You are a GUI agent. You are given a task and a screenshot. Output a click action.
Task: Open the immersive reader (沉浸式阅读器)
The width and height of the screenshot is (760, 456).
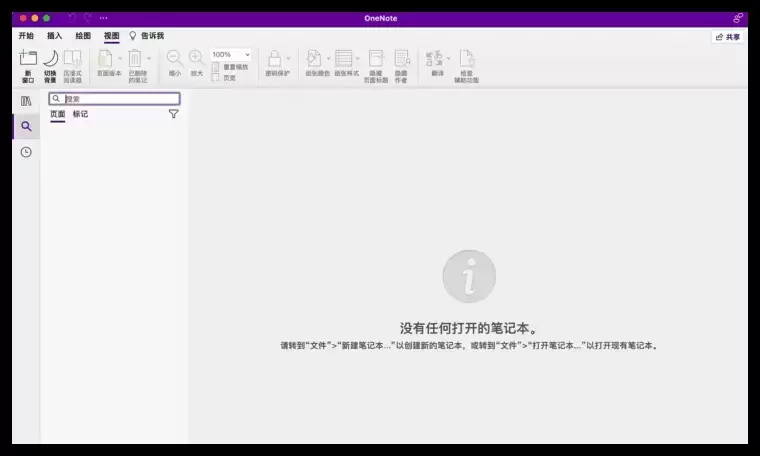click(73, 66)
